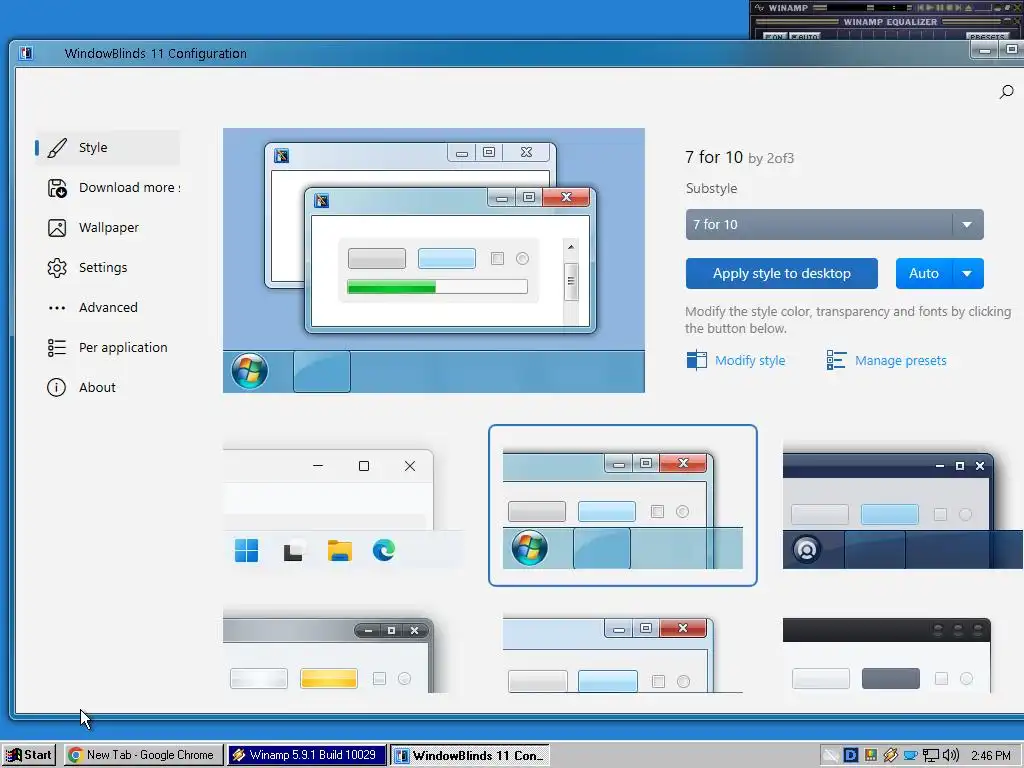1024x768 pixels.
Task: Click the 2:46 PM clock
Action: (x=991, y=756)
